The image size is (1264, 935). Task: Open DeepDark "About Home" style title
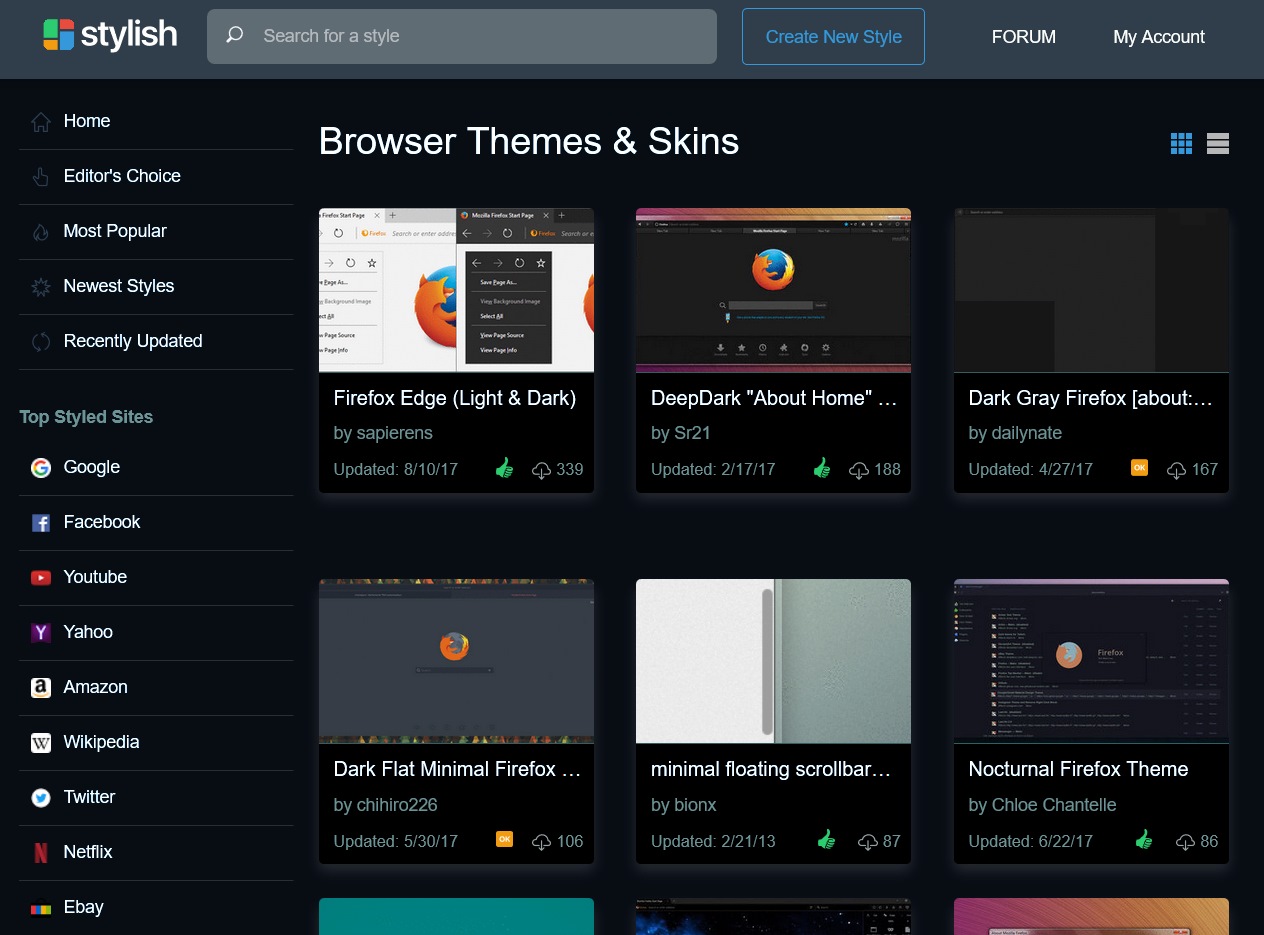point(774,398)
